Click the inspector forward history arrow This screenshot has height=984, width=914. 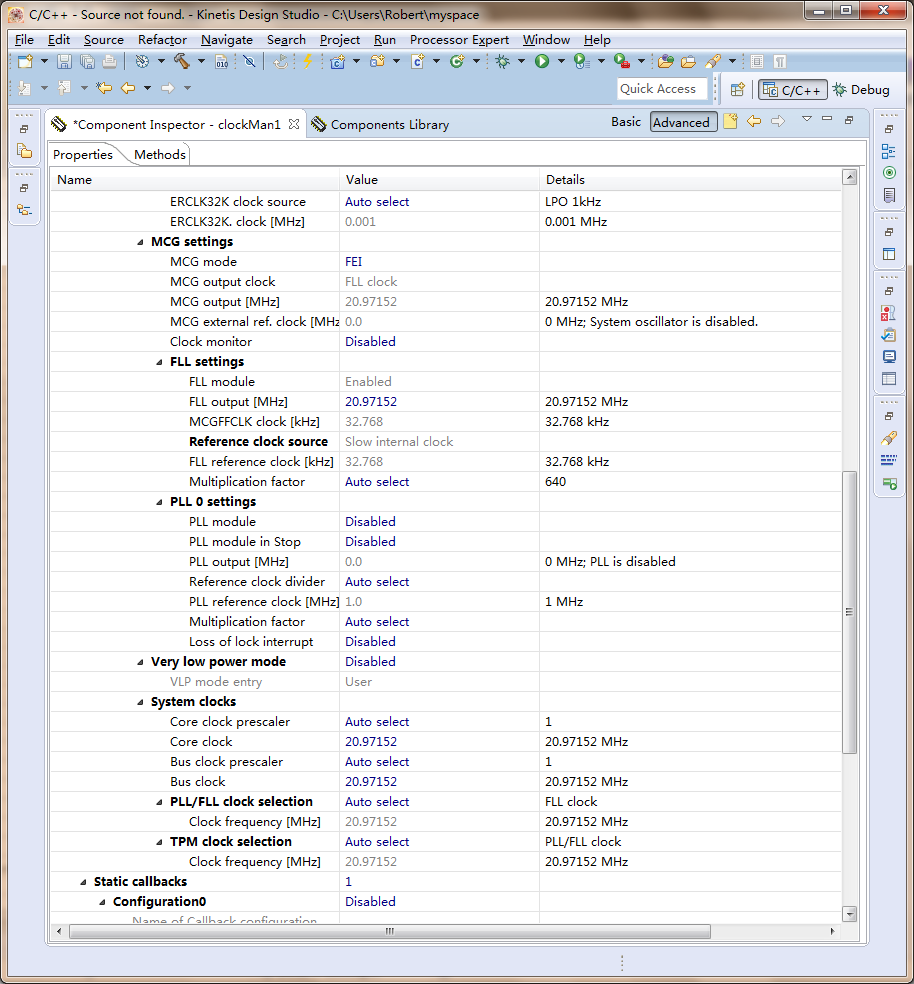[x=778, y=121]
